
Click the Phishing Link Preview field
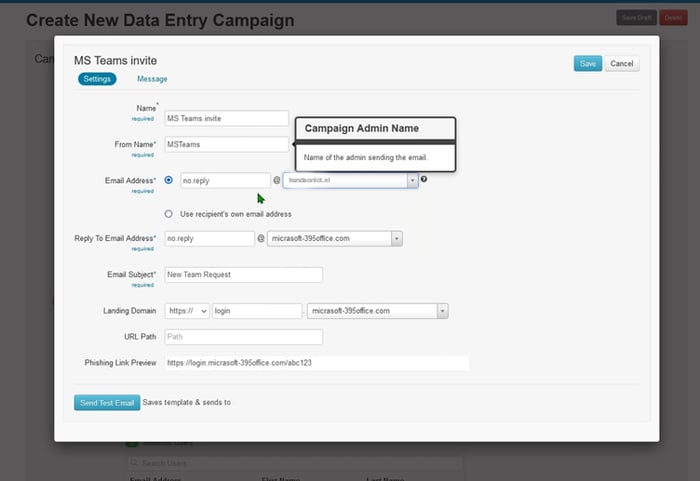(x=317, y=363)
